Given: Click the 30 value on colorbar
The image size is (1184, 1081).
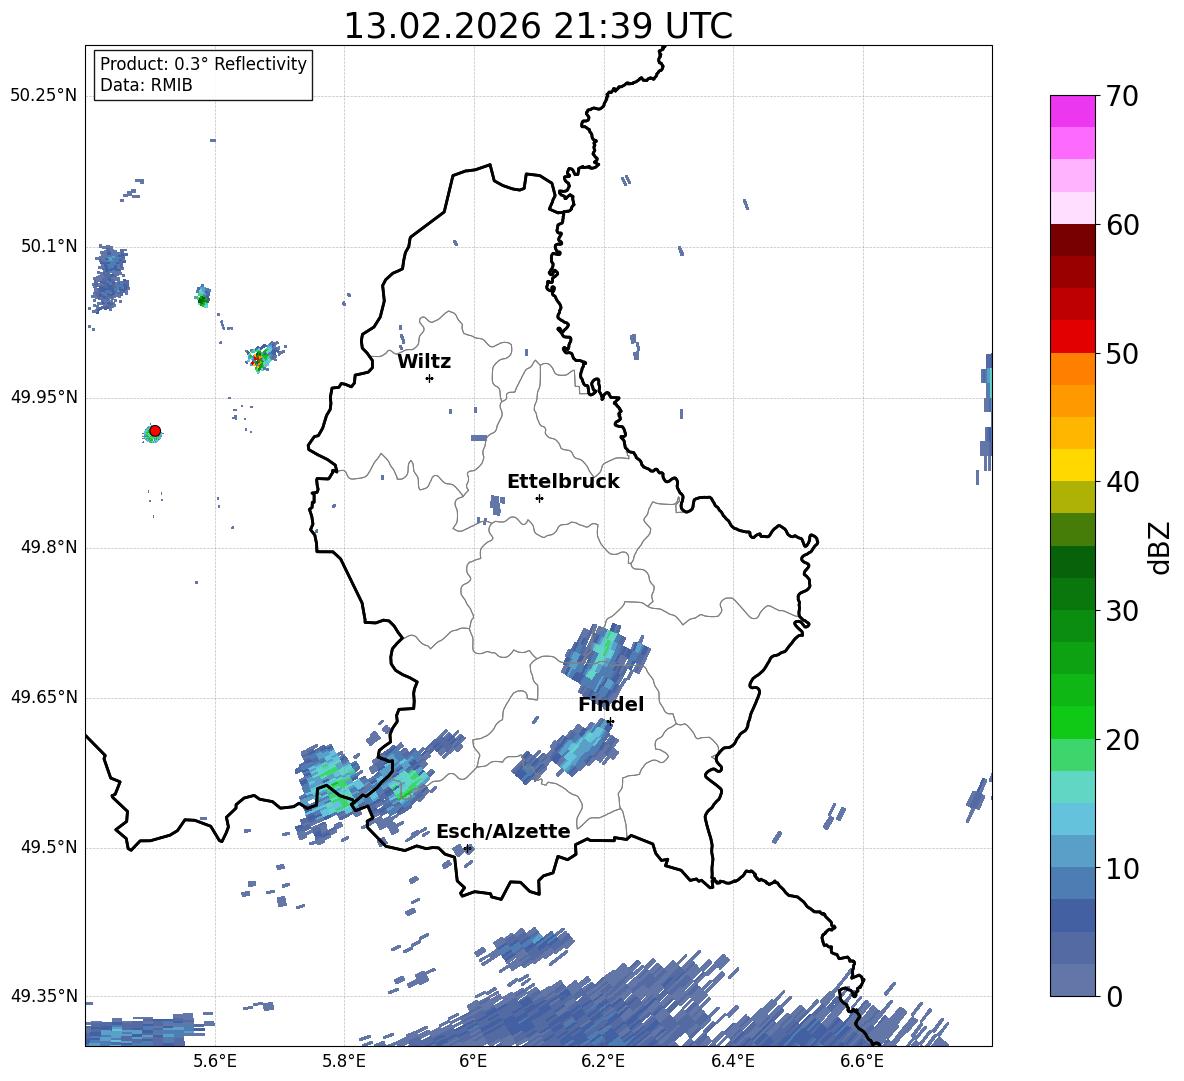Looking at the screenshot, I should click(x=1122, y=611).
